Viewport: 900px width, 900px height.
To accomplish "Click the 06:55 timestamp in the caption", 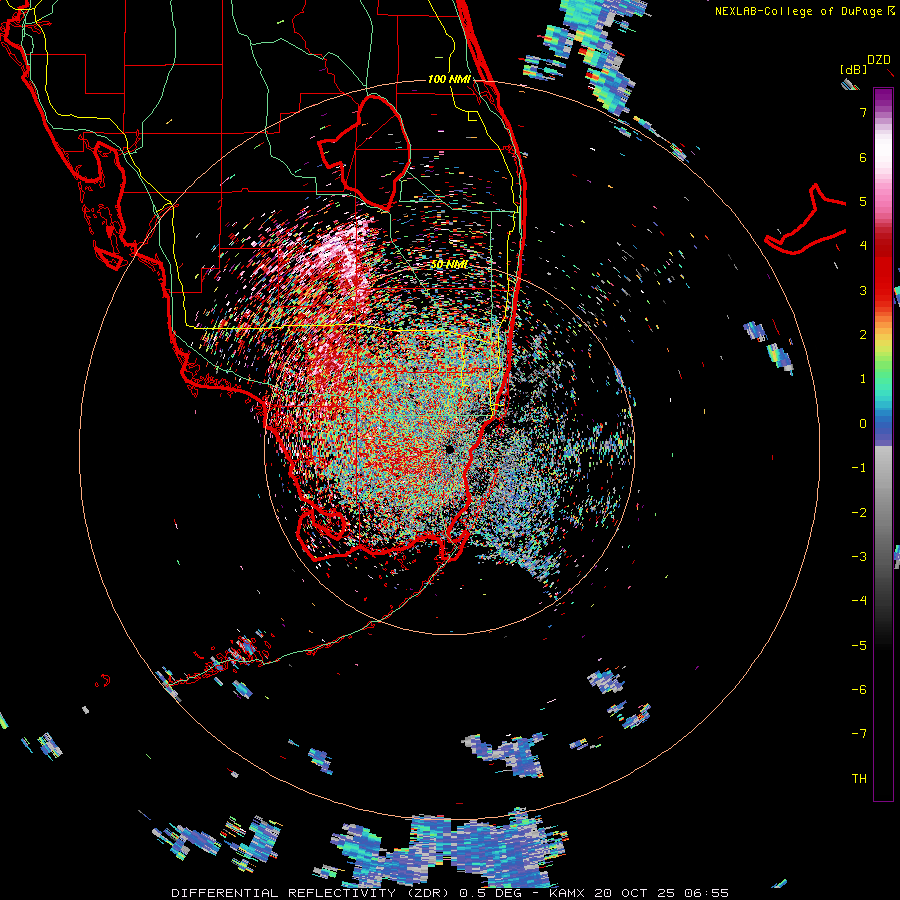I will (x=708, y=893).
